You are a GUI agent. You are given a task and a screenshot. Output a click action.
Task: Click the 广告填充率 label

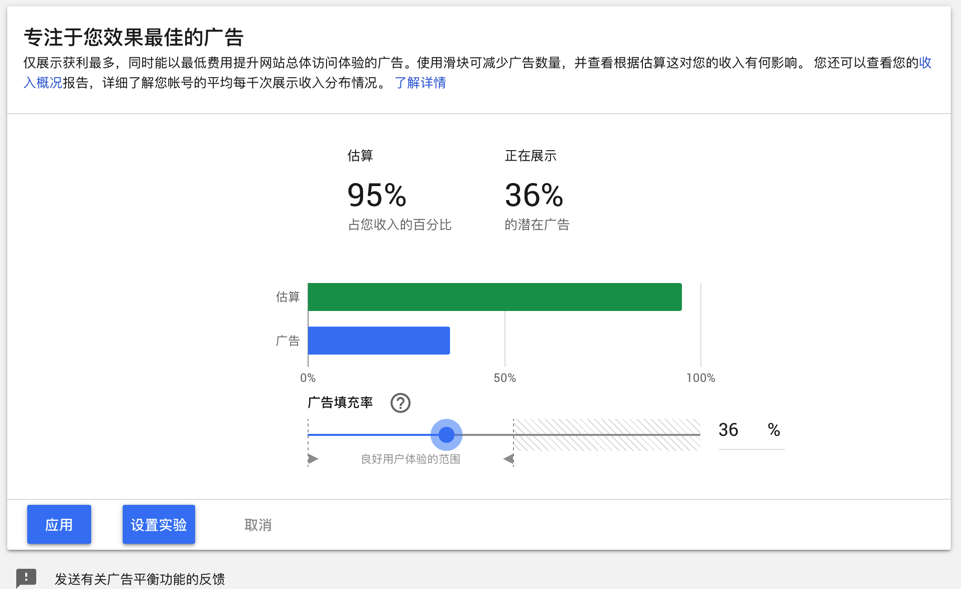[340, 403]
